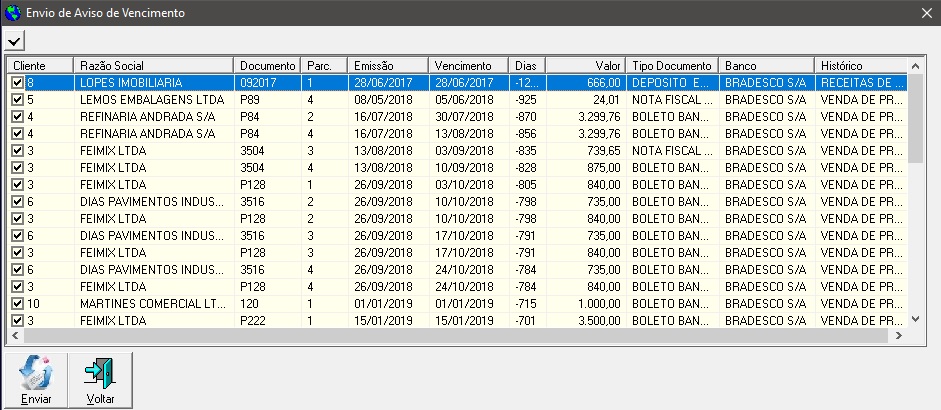Select the Banco column header
This screenshot has height=410, width=941.
click(766, 65)
